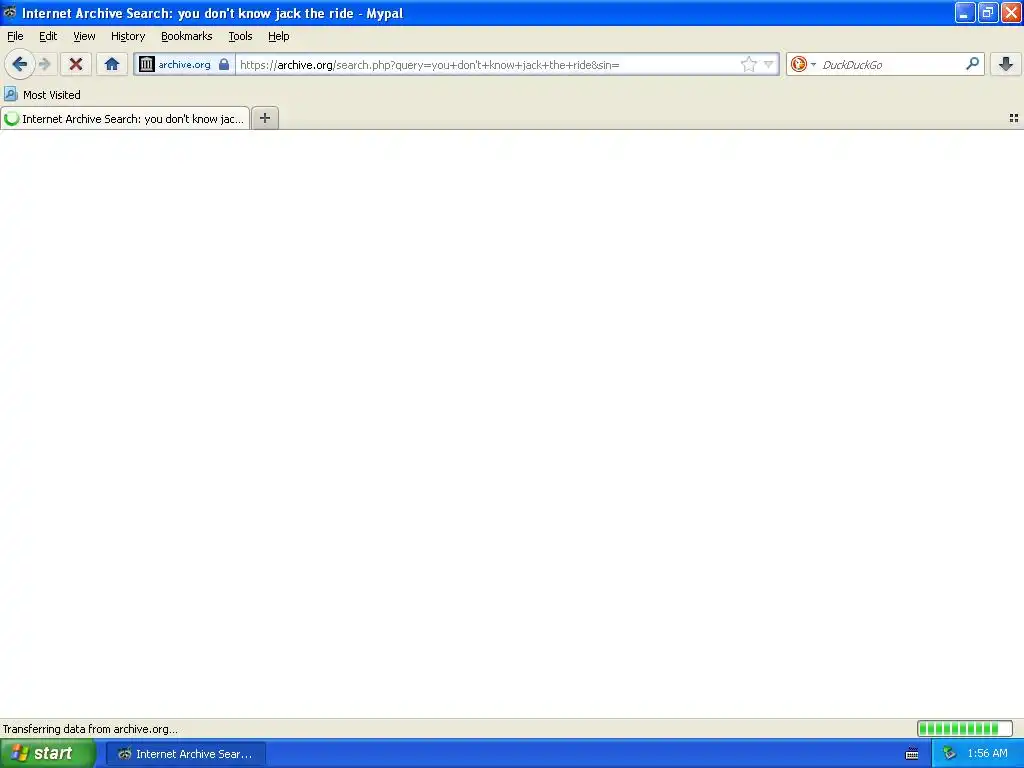The width and height of the screenshot is (1024, 768).
Task: Open the Bookmarks menu
Action: click(187, 36)
